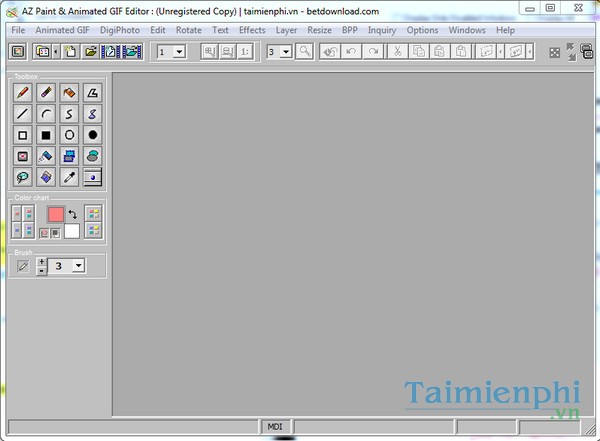Select the paint bucket fill tool
Viewport: 600px width, 441px height.
tap(46, 177)
